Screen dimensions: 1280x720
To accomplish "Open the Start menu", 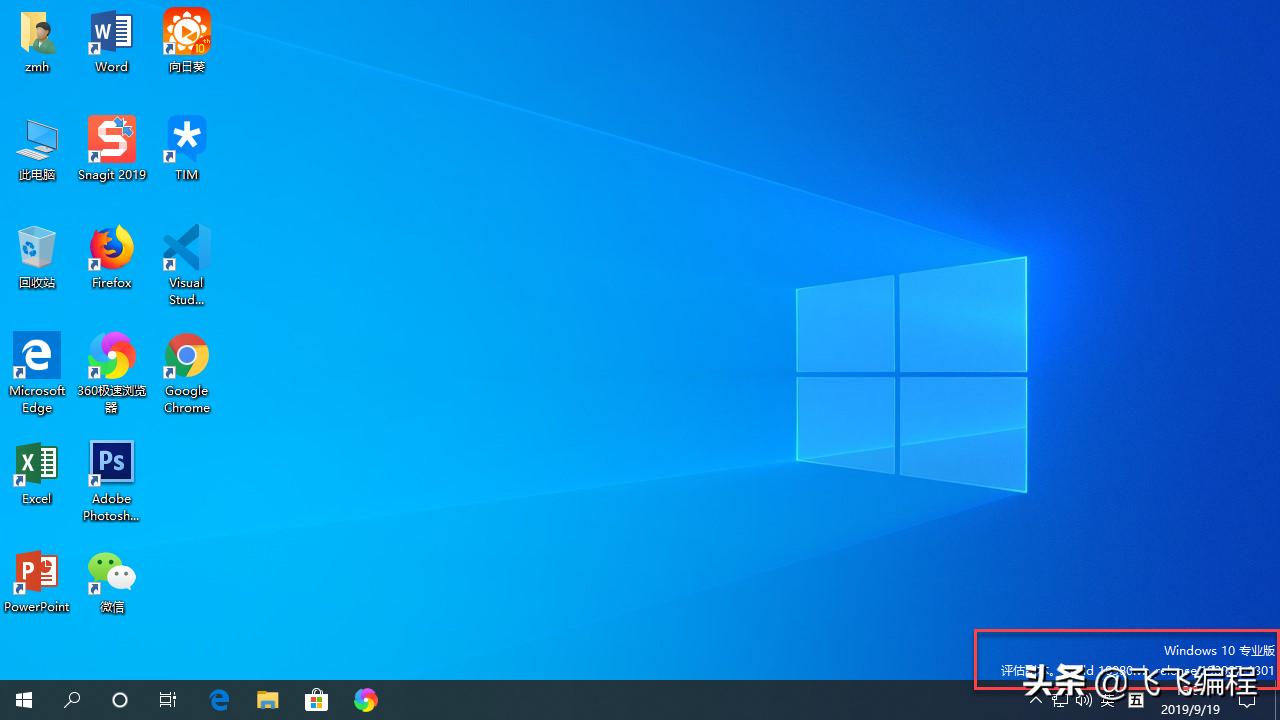I will 24,700.
